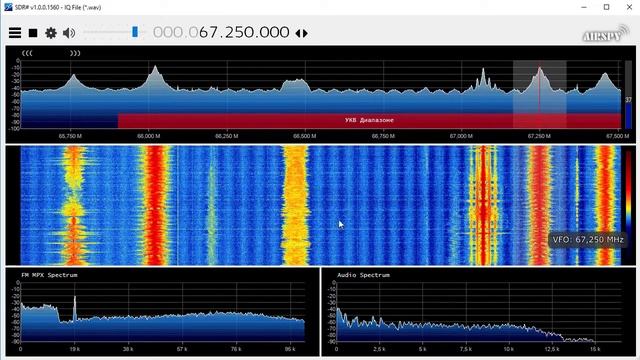Image resolution: width=640 pixels, height=360 pixels.
Task: Click the 19 k pilot tone spike
Action: 75,309
